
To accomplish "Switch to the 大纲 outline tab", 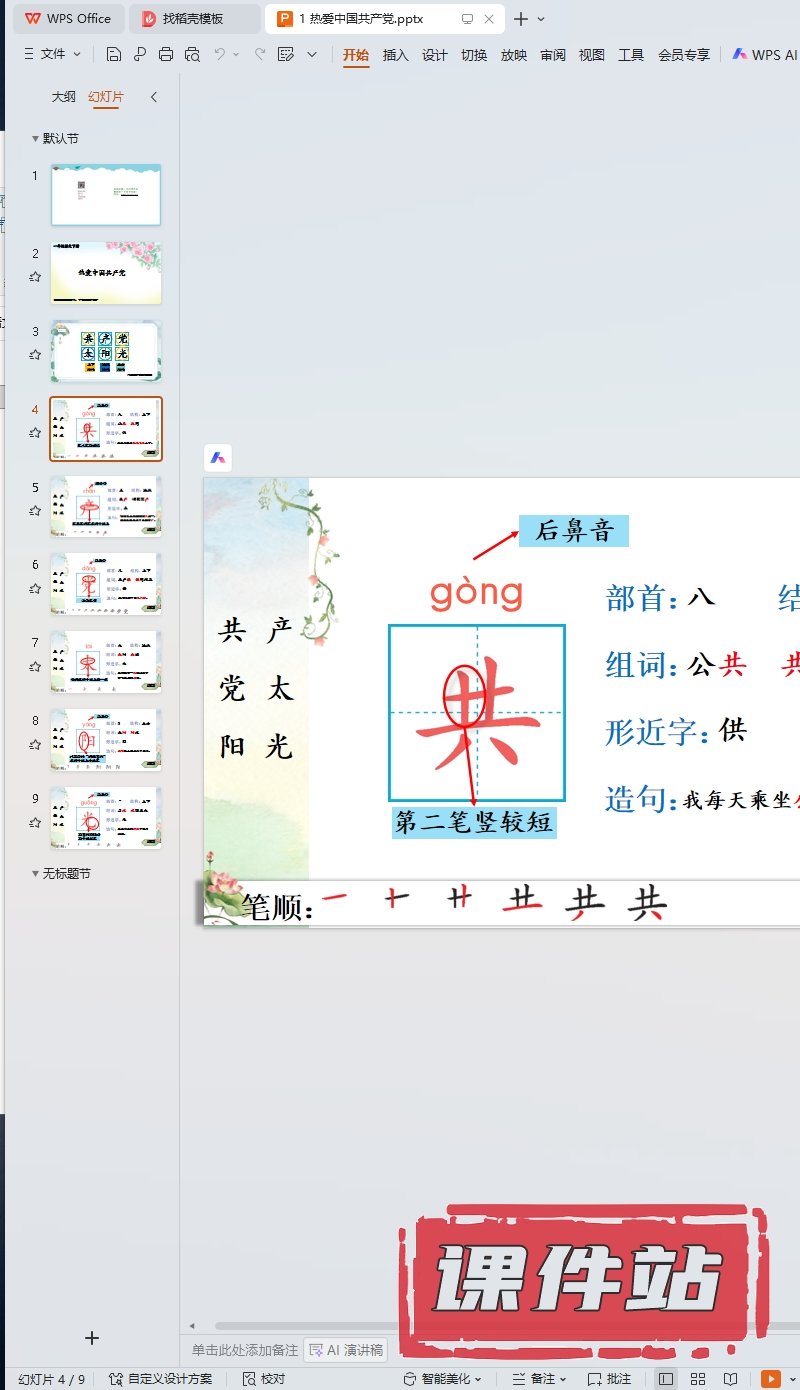I will pyautogui.click(x=64, y=97).
